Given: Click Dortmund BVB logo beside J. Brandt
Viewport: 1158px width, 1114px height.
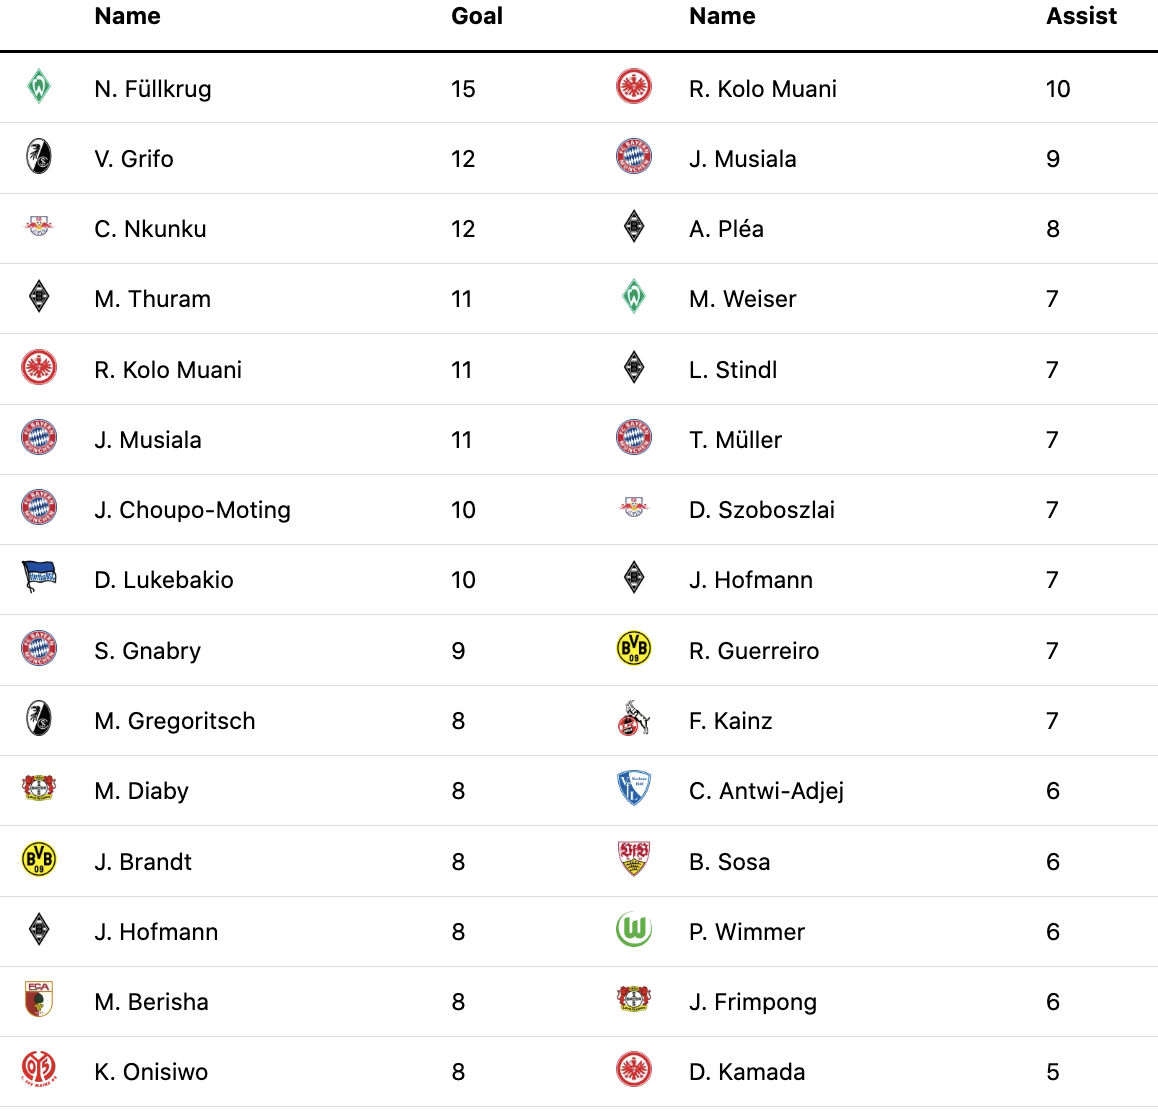Looking at the screenshot, I should click(38, 859).
